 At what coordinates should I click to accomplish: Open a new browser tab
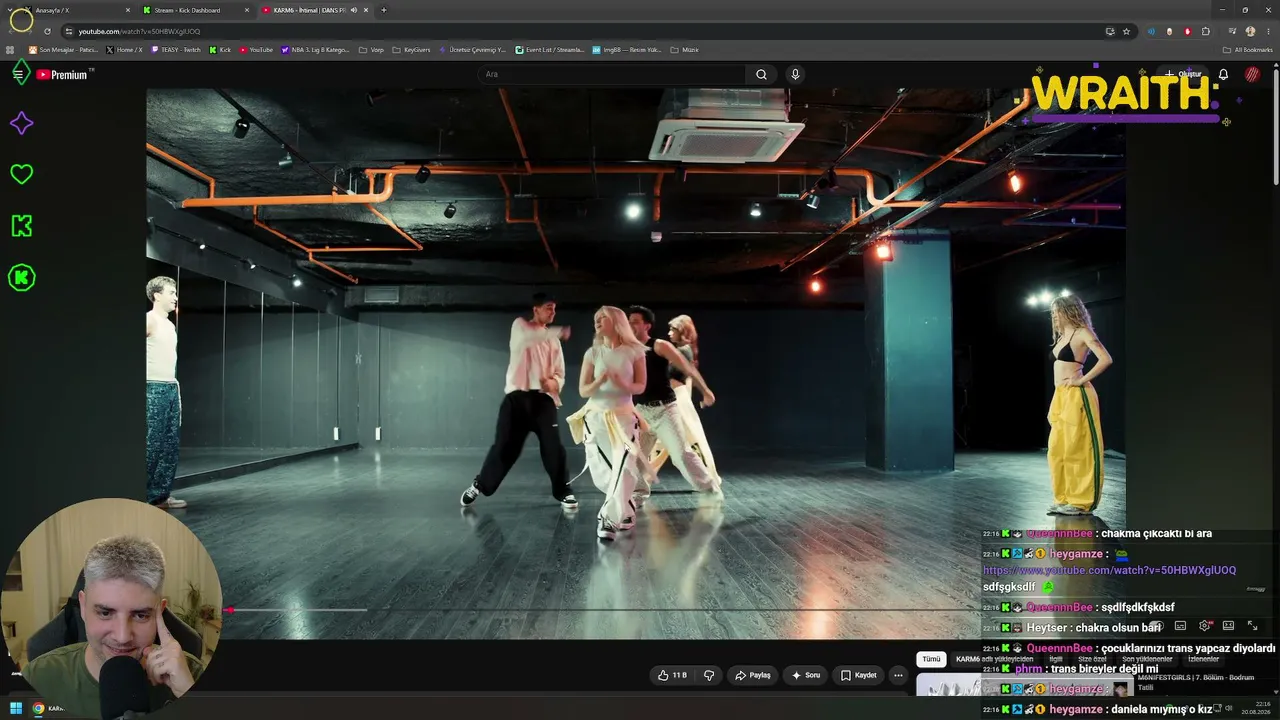click(x=383, y=10)
